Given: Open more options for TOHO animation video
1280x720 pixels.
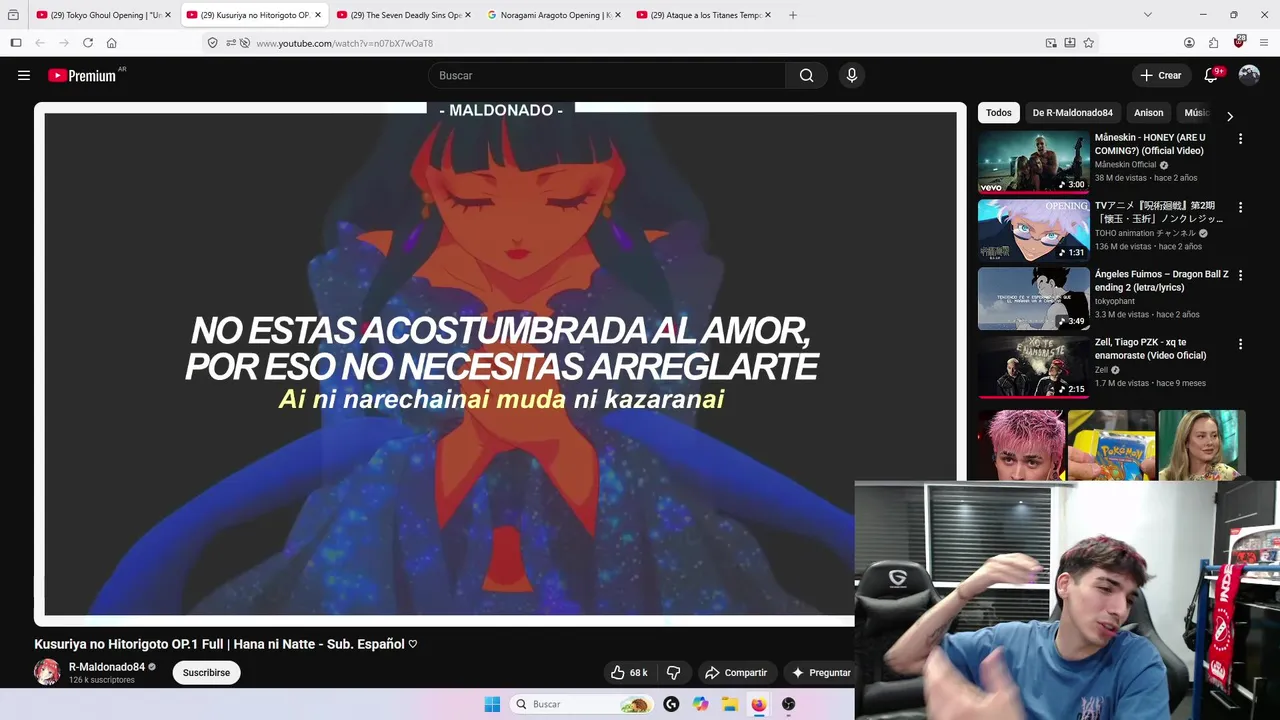Looking at the screenshot, I should click(x=1240, y=207).
